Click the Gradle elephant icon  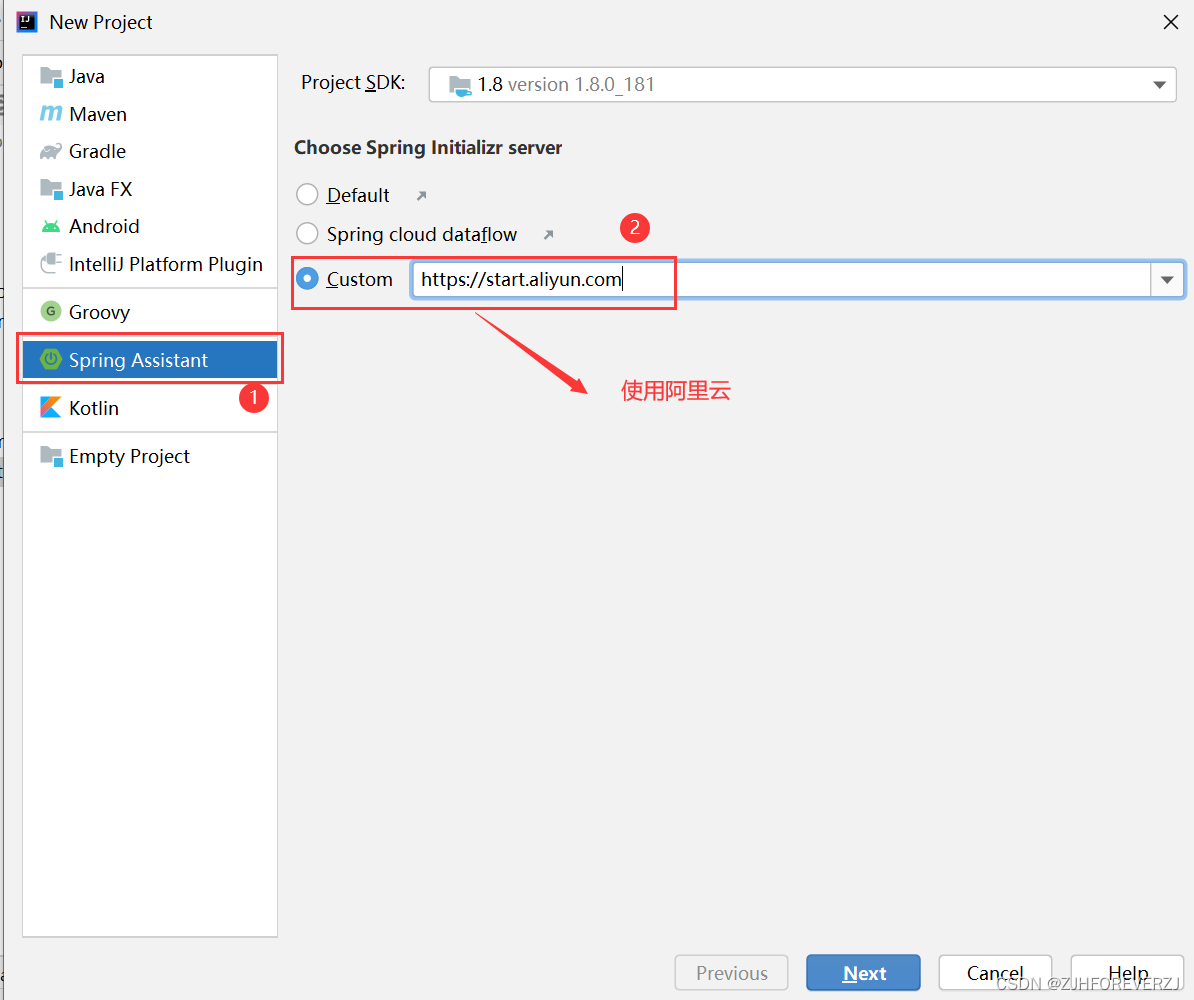click(x=51, y=151)
